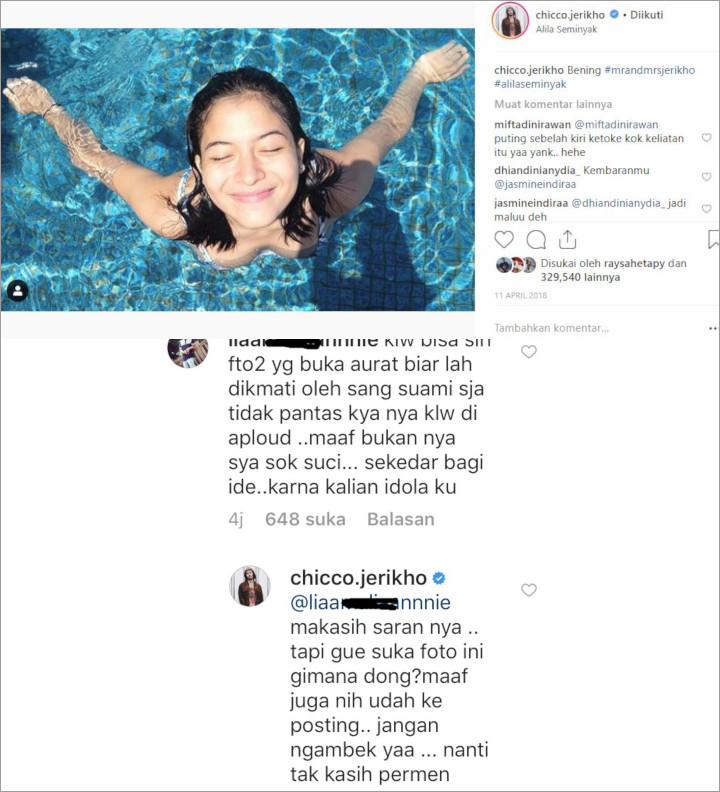This screenshot has height=792, width=720.
Task: Like miftadinirawan's comment
Action: 706,137
